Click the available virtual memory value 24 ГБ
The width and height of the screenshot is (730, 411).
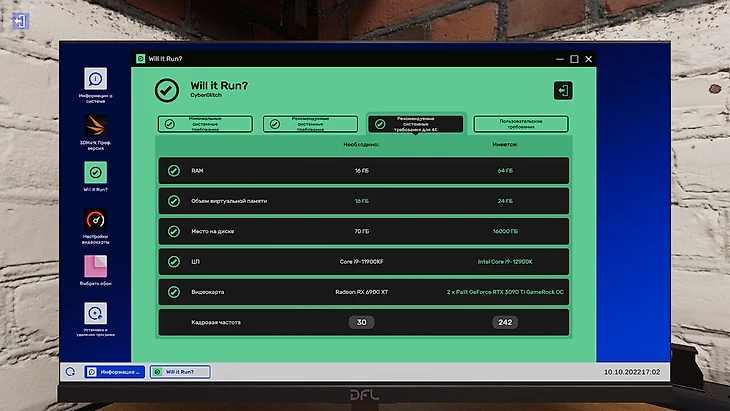pyautogui.click(x=505, y=201)
